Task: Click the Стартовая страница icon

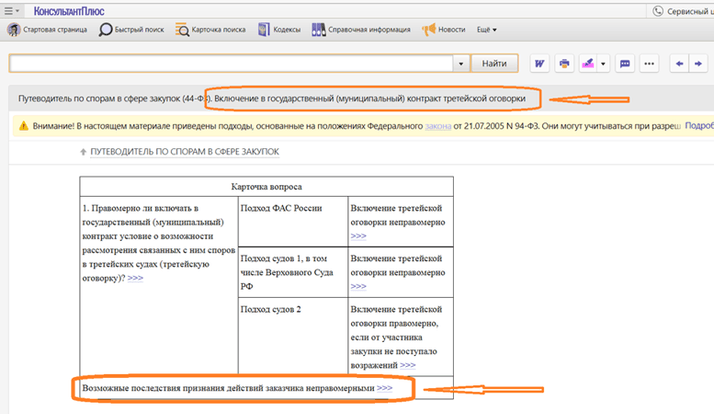Action: point(14,30)
